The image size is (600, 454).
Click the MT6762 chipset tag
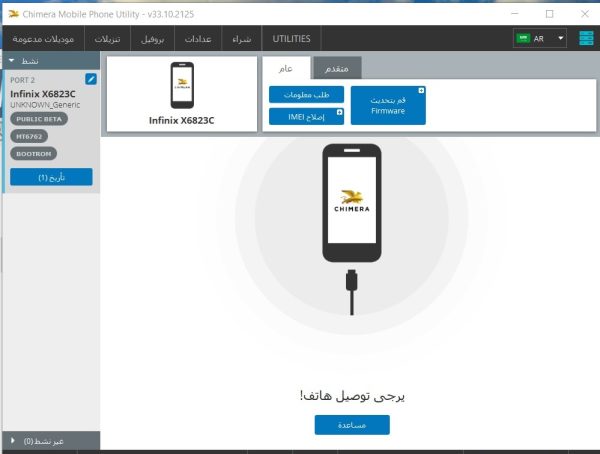click(29, 136)
